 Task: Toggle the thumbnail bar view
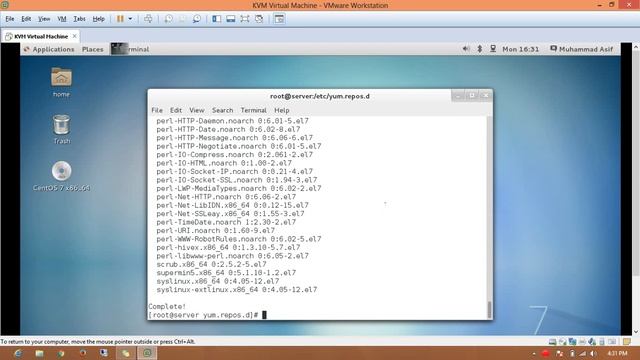coord(231,19)
